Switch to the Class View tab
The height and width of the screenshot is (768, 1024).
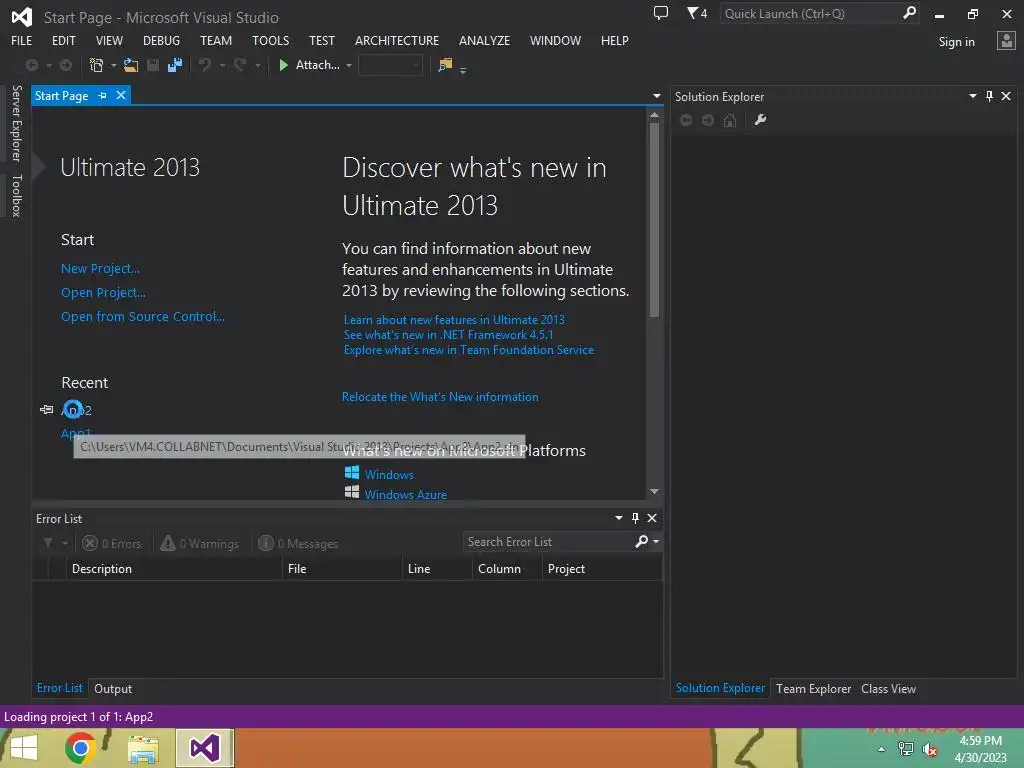click(888, 688)
